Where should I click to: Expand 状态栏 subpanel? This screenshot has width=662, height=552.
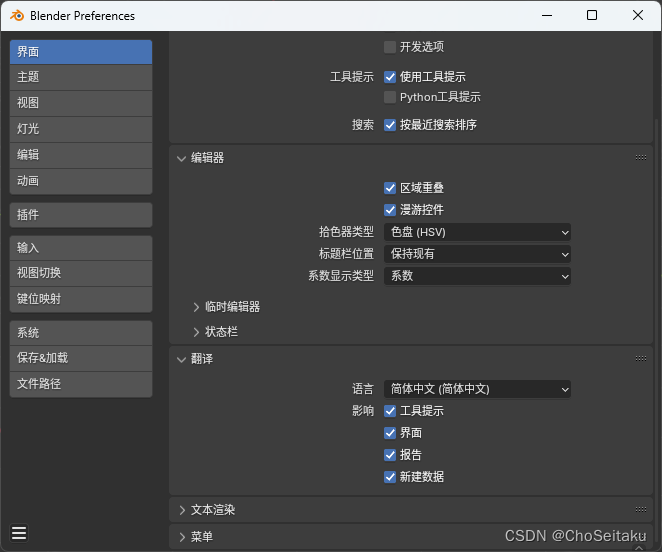[196, 332]
